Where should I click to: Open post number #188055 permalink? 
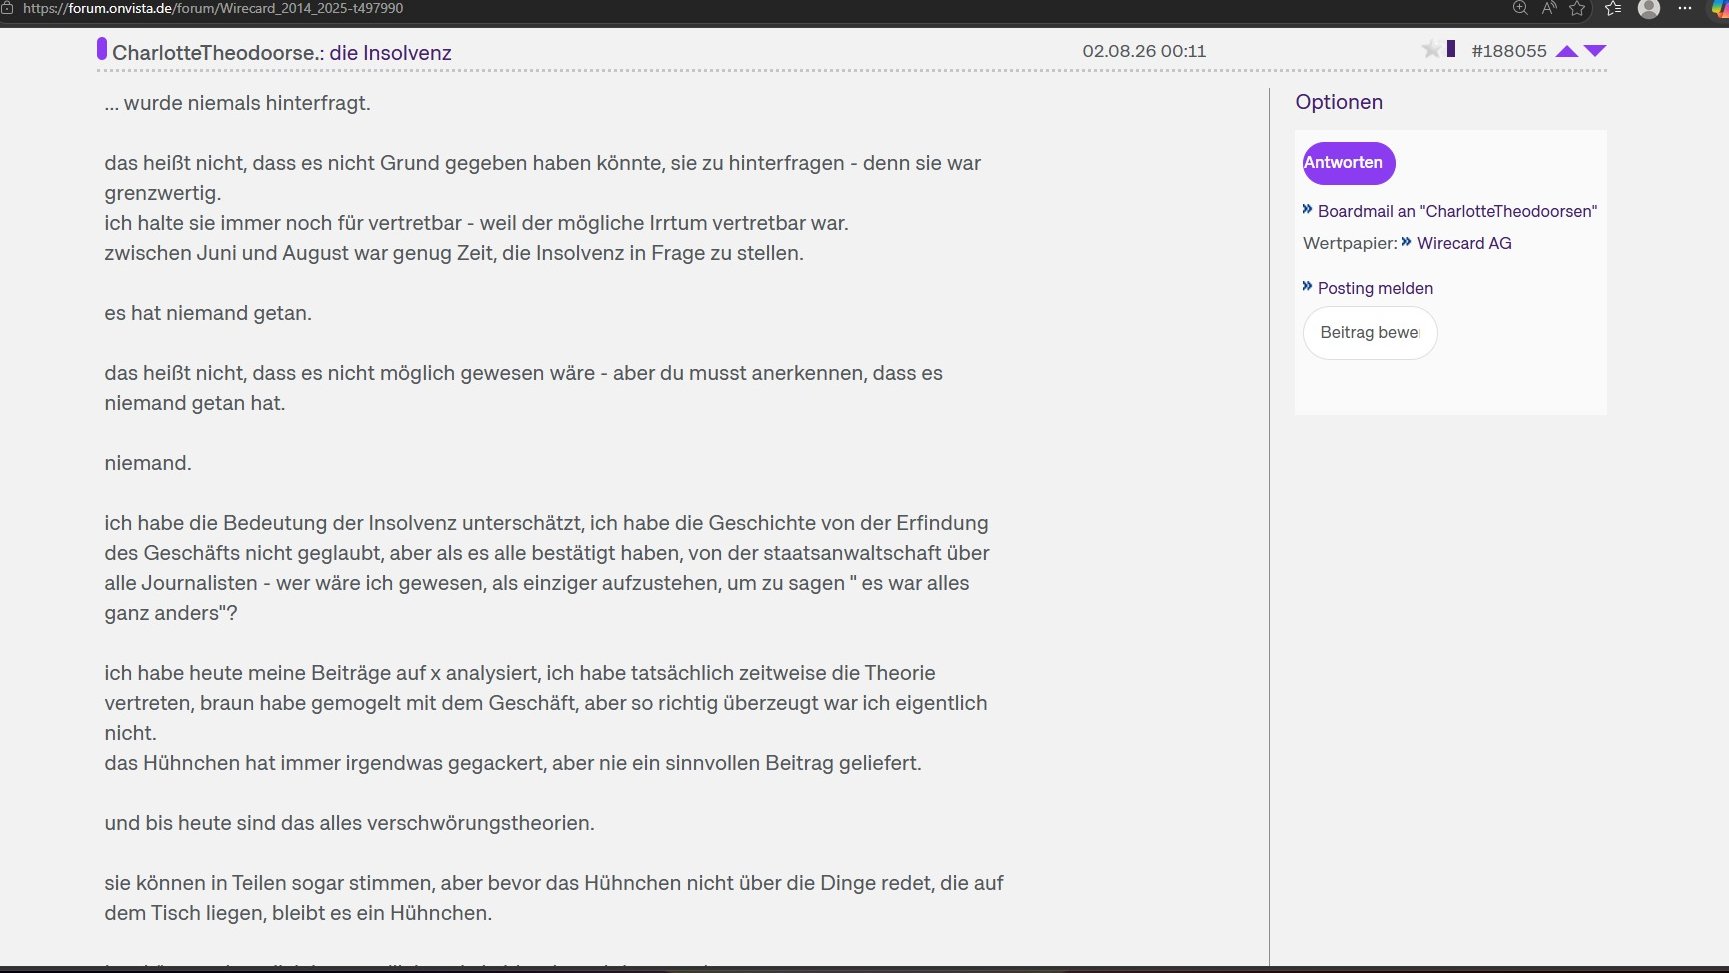(x=1509, y=51)
